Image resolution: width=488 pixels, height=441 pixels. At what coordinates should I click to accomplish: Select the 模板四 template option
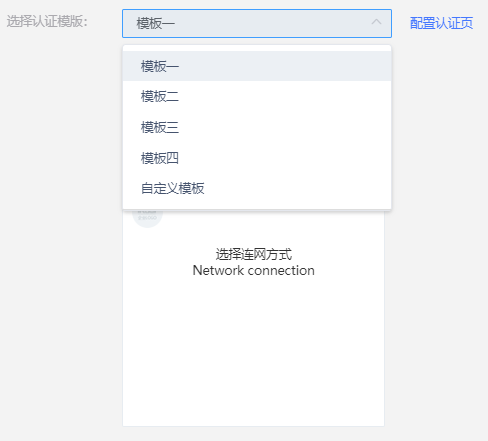[x=257, y=158]
